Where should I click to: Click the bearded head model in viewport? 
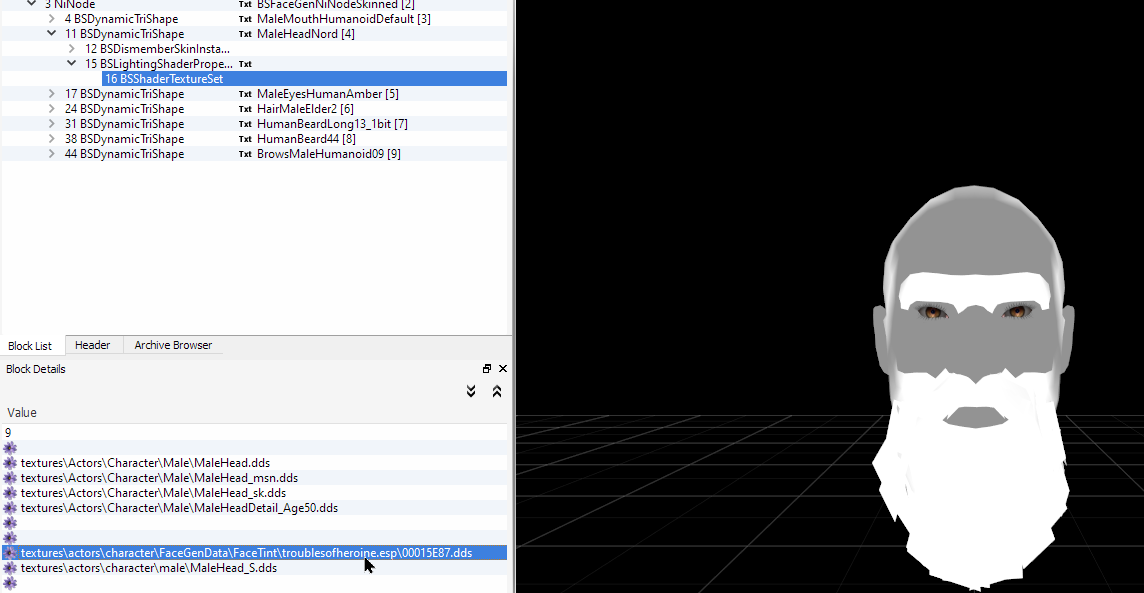pos(974,387)
